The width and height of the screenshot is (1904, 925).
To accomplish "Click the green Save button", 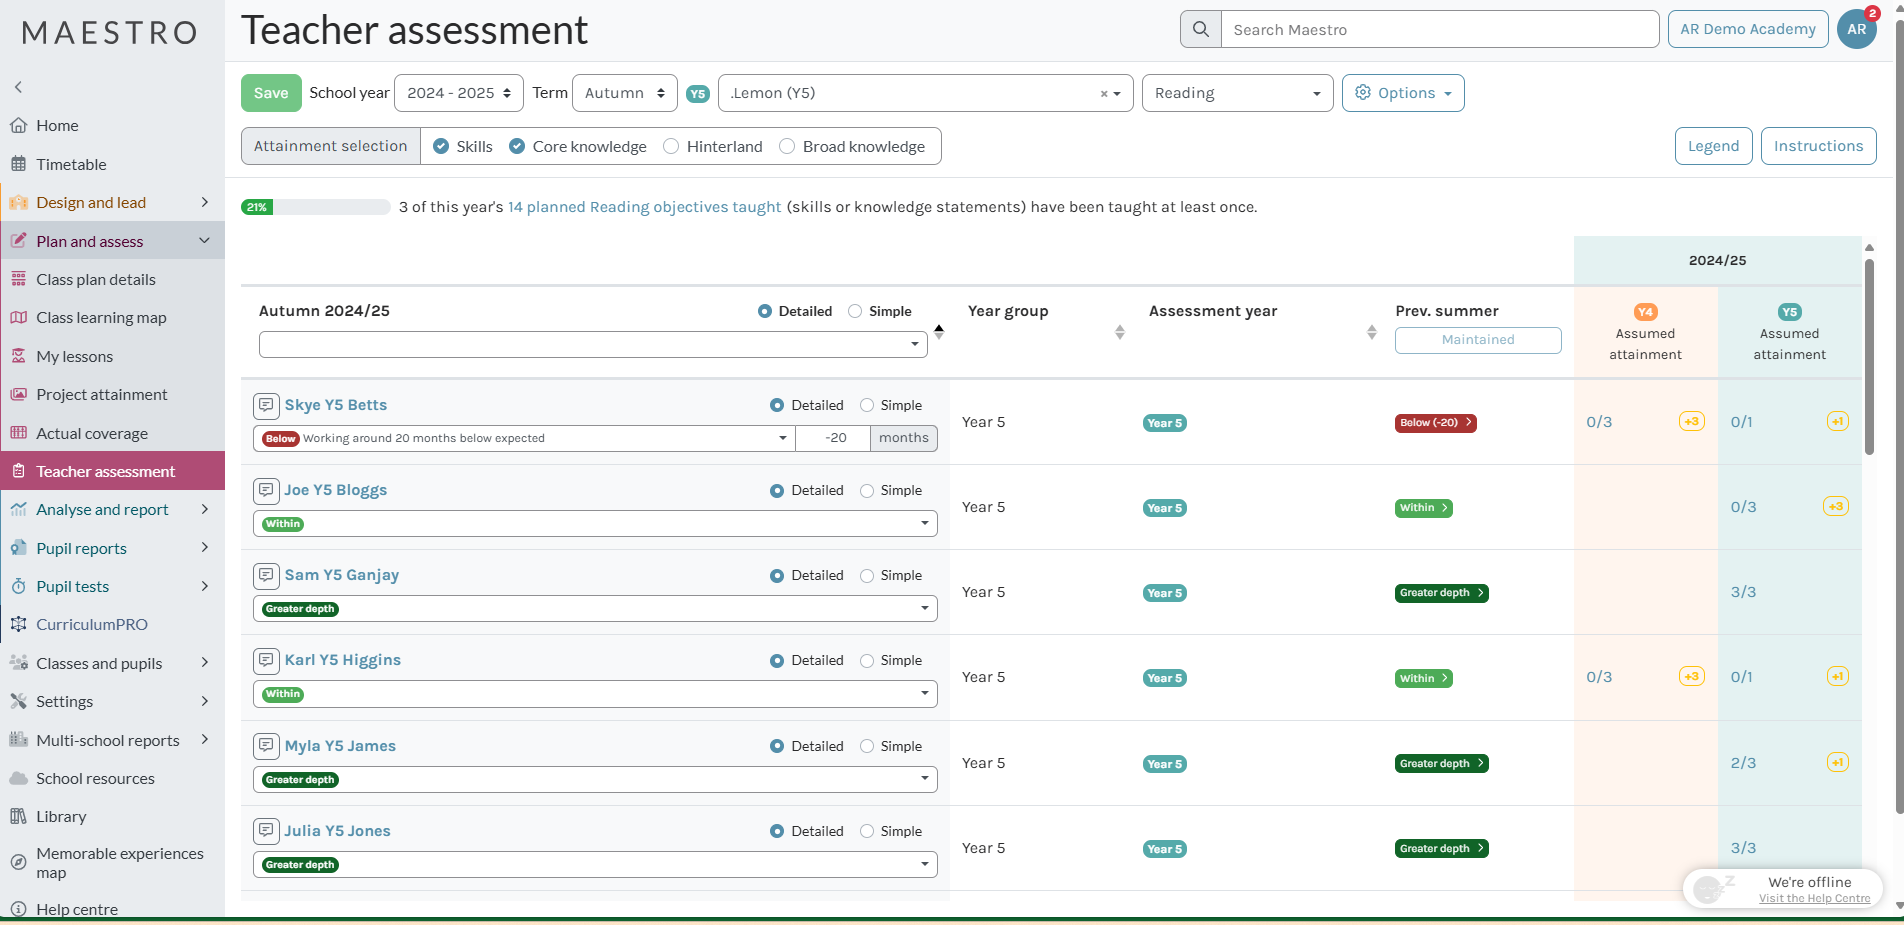I will click(270, 93).
